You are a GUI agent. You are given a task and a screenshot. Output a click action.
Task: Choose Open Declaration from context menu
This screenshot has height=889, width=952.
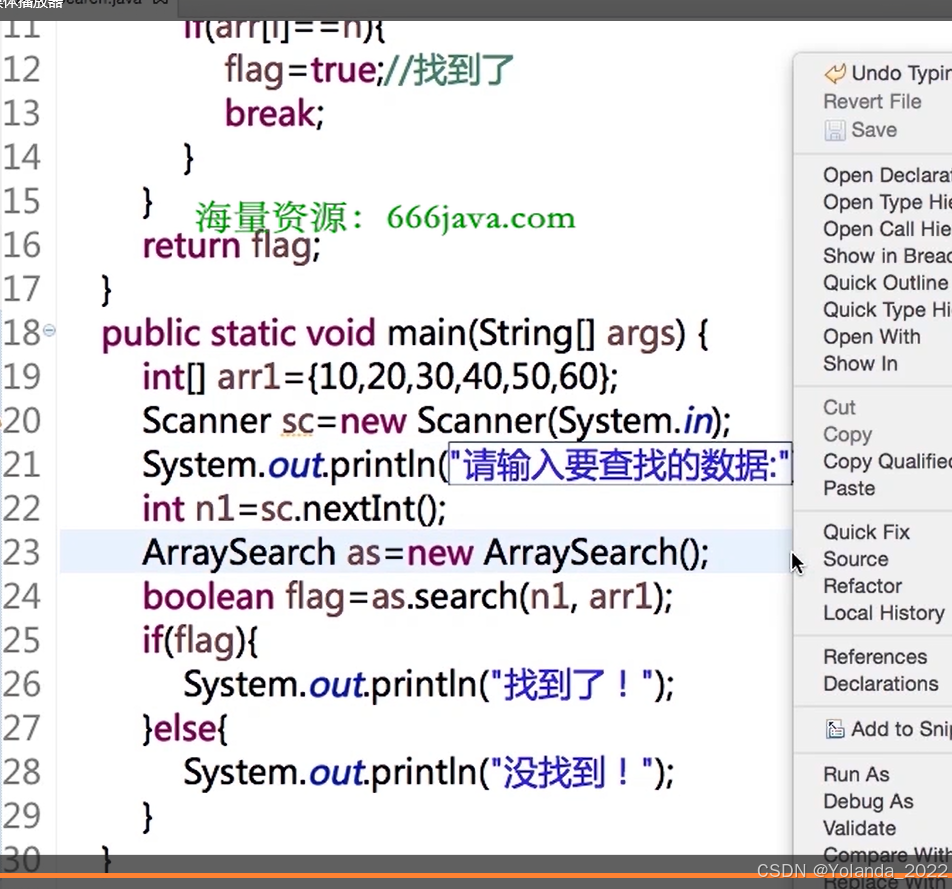887,175
